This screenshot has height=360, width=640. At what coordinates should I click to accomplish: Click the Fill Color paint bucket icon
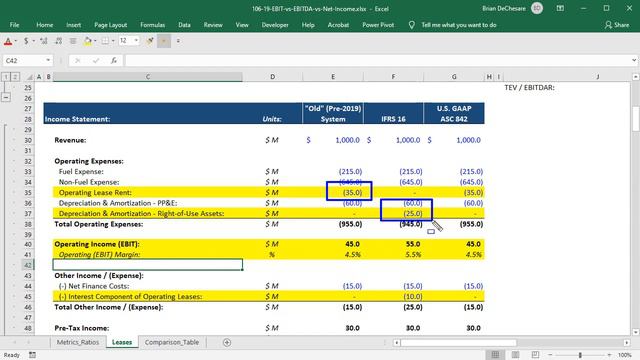(x=87, y=41)
